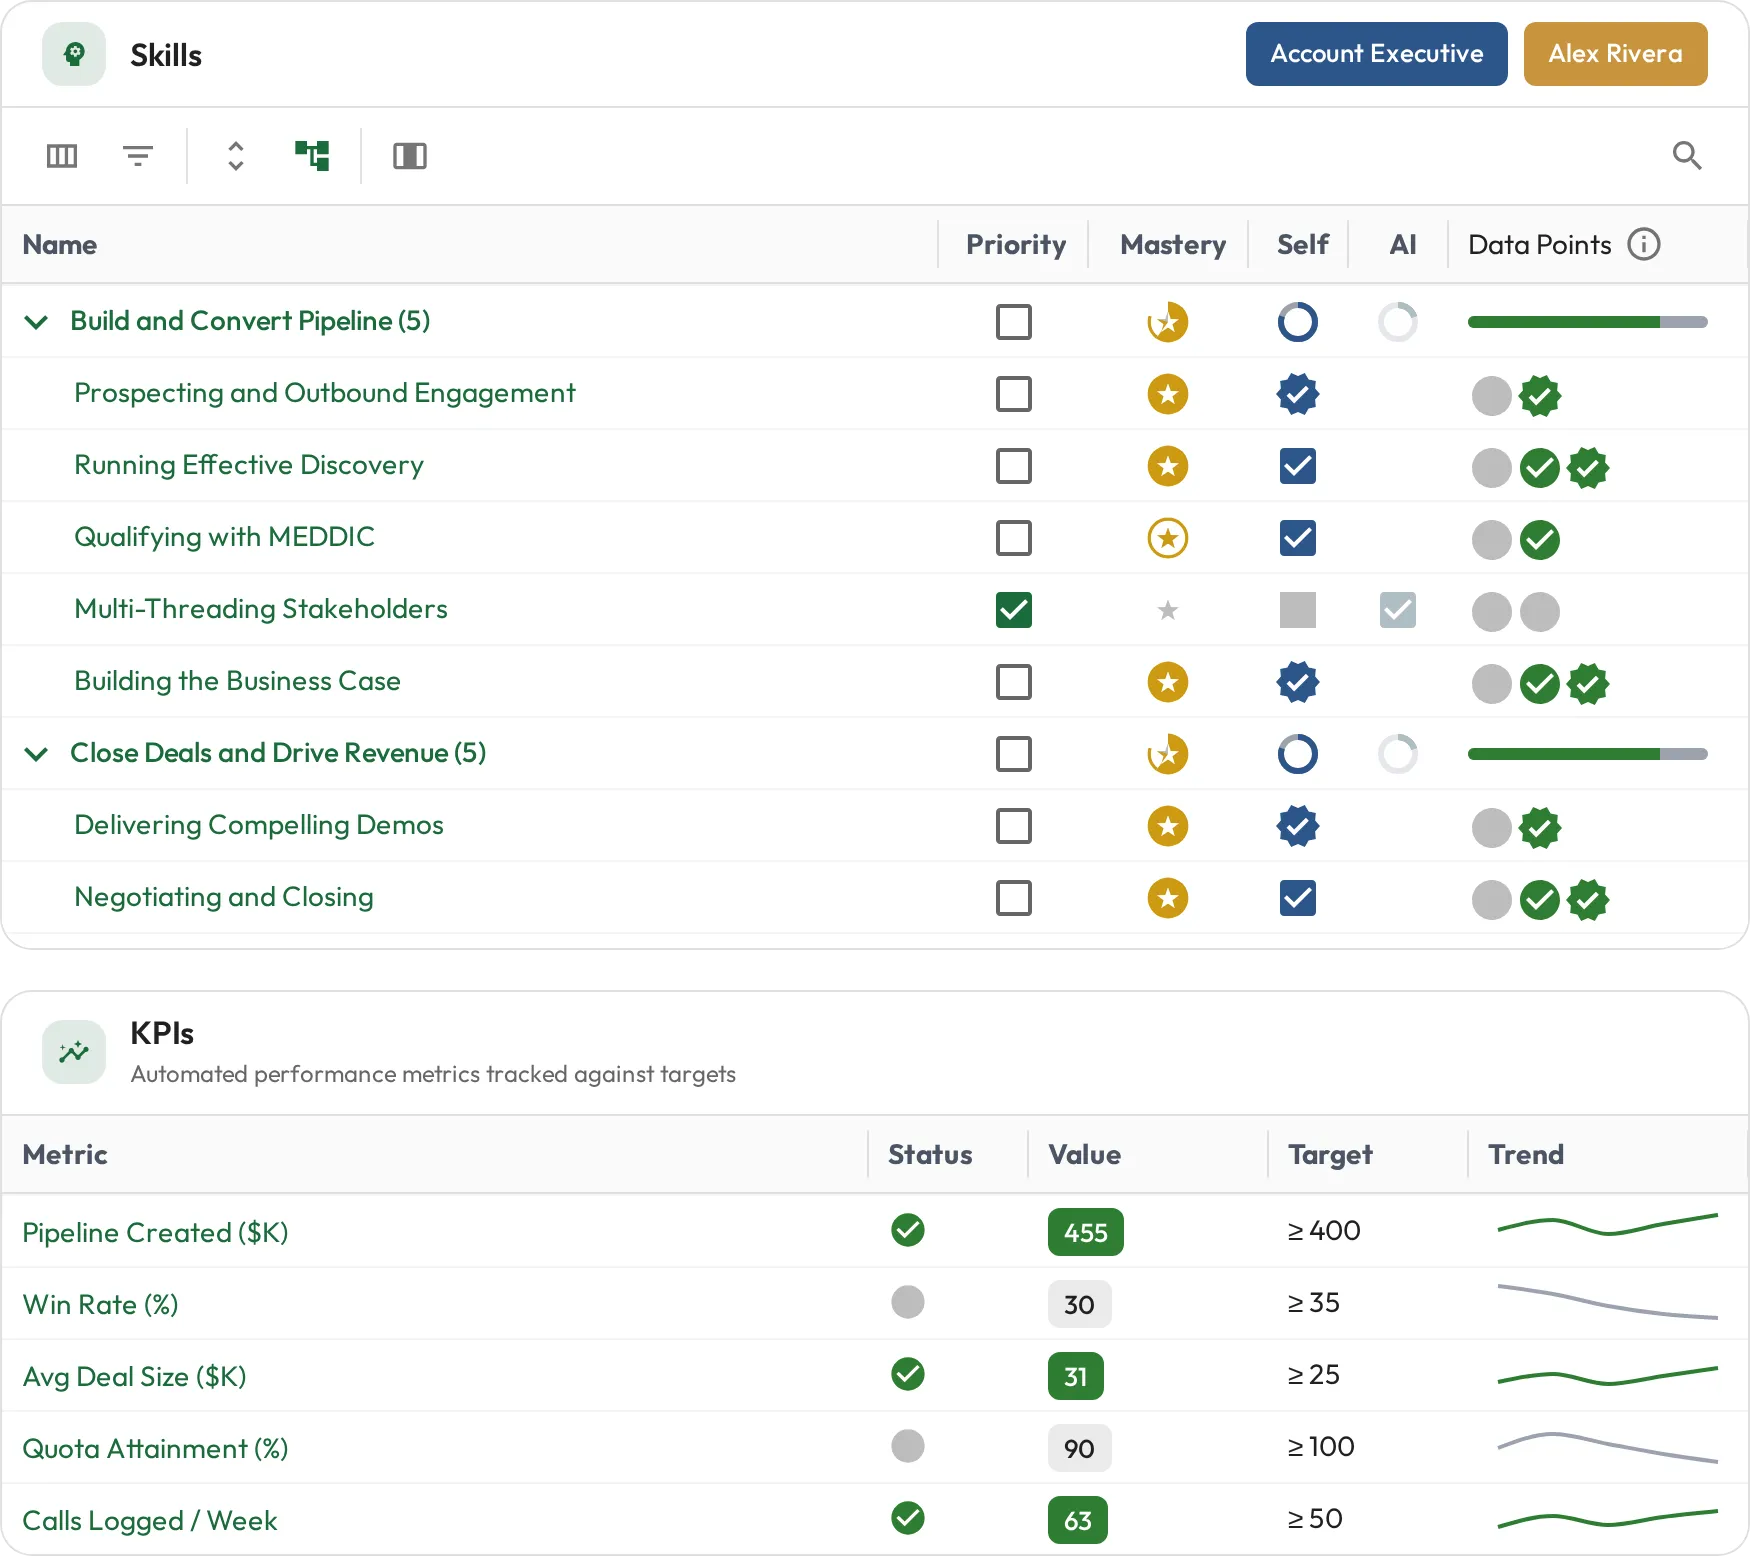Viewport: 1750px width, 1556px height.
Task: Click green status check for Pipeline Created
Action: tap(908, 1230)
